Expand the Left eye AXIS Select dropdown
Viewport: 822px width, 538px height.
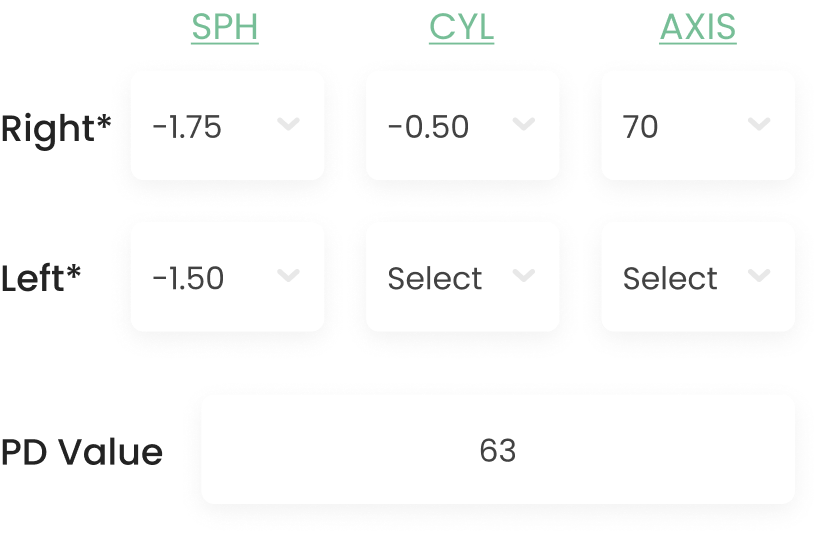click(x=697, y=277)
